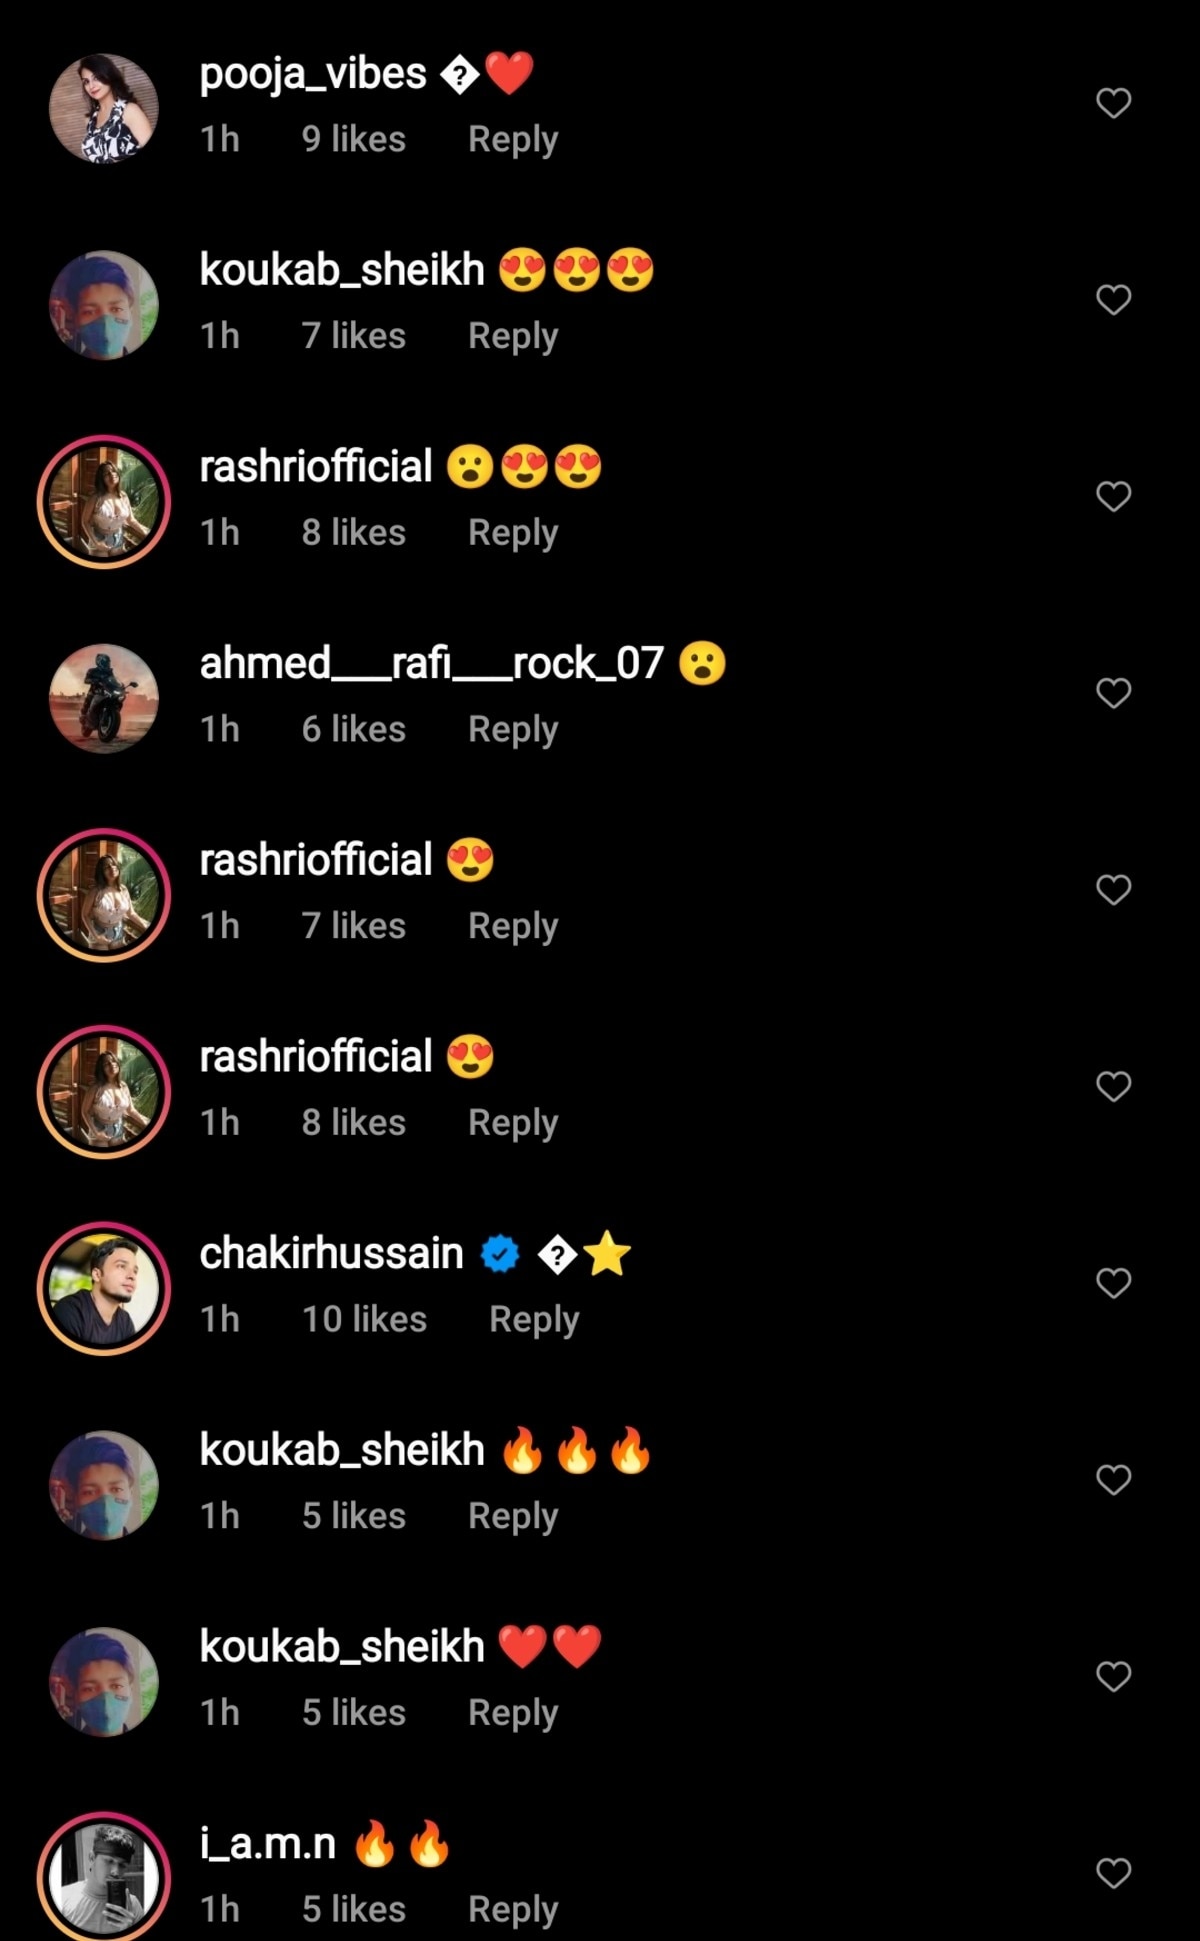Like ahmed___rafi___rock_07's comment
The width and height of the screenshot is (1200, 1941).
[x=1113, y=693]
